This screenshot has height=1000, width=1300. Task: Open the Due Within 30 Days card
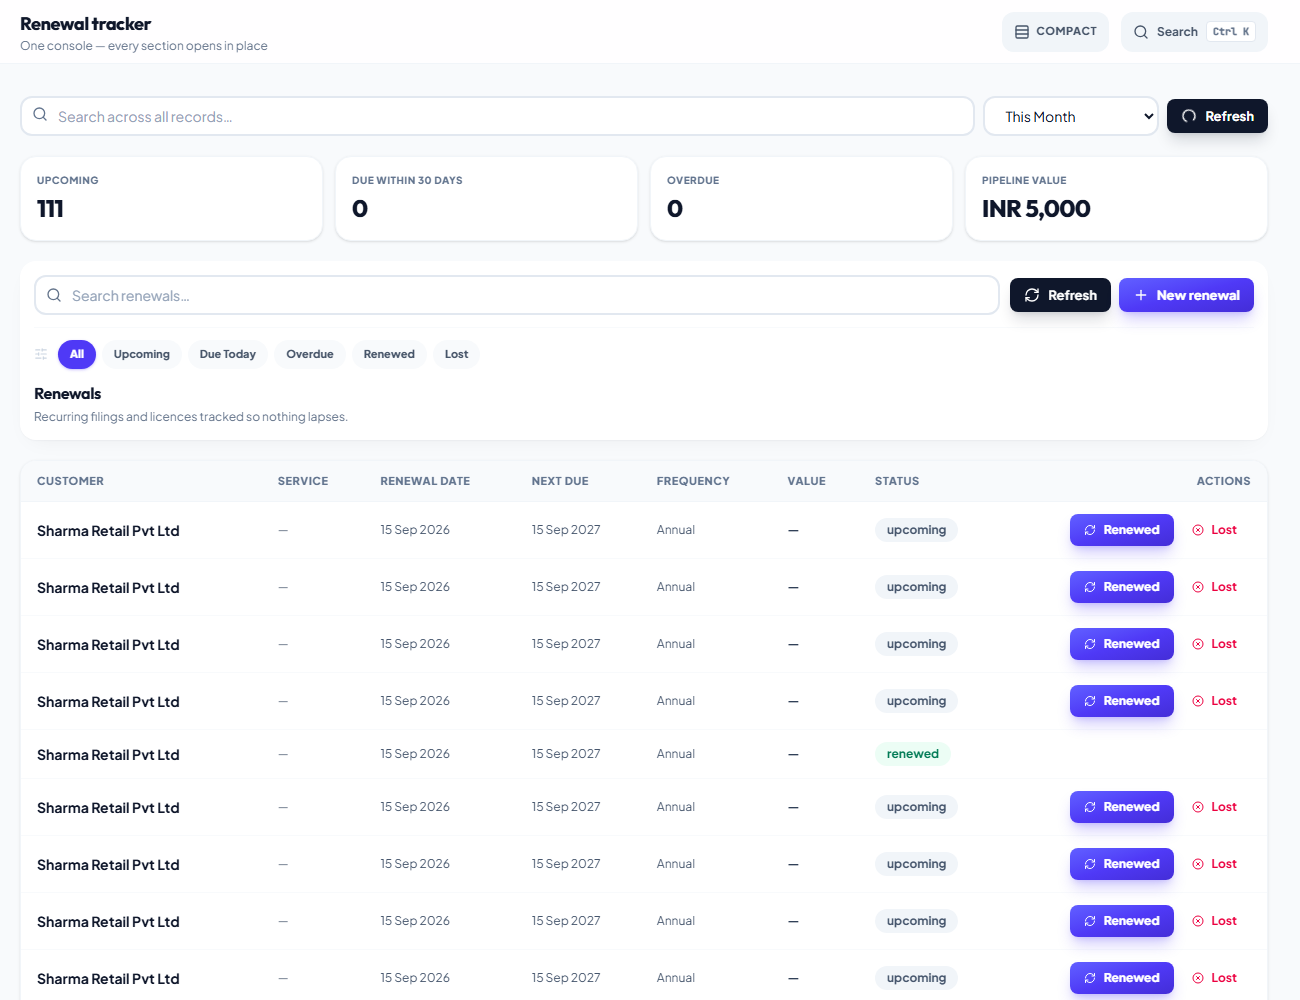pos(486,198)
